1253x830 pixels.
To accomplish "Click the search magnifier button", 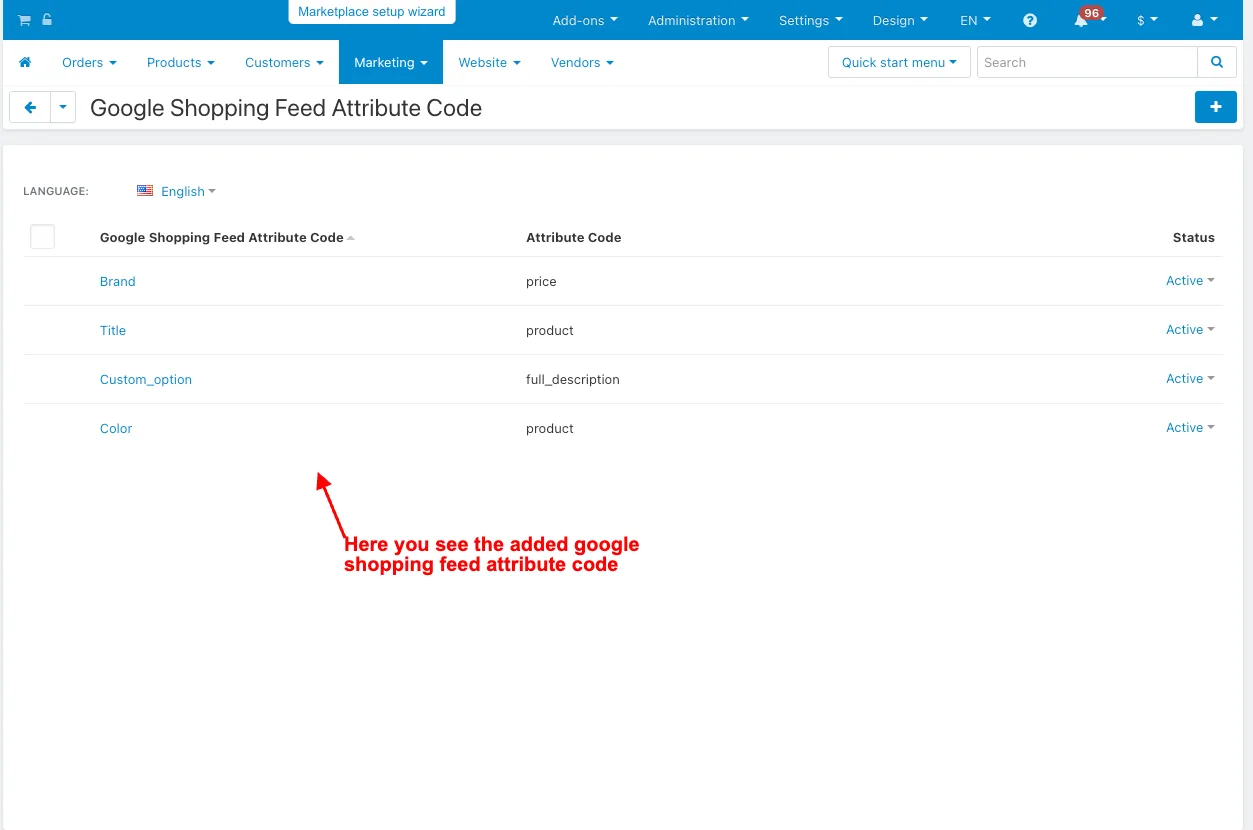I will tap(1217, 62).
